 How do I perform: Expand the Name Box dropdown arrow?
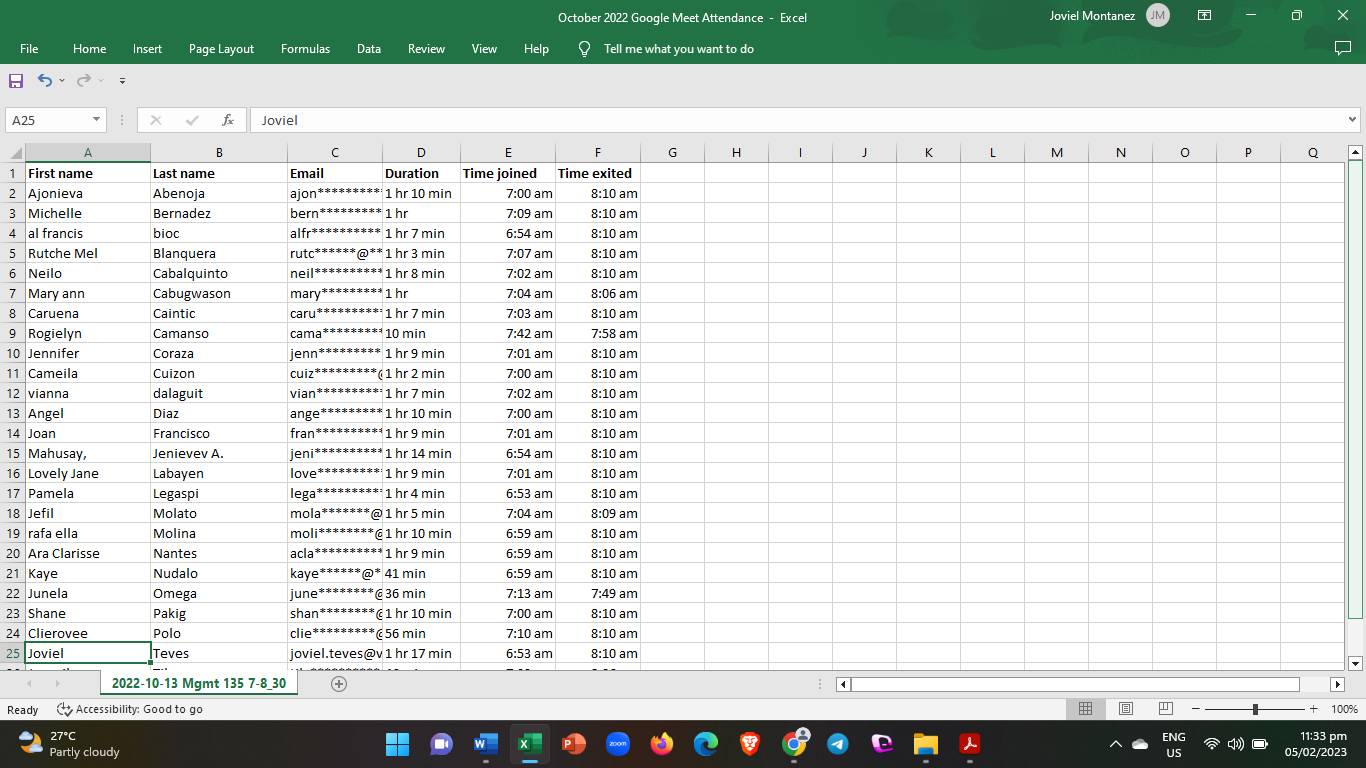[x=97, y=120]
